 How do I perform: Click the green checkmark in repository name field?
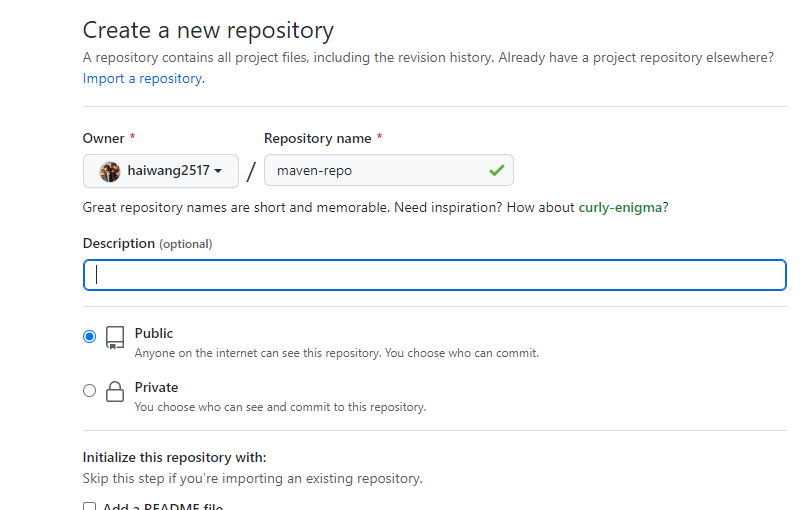(x=496, y=171)
